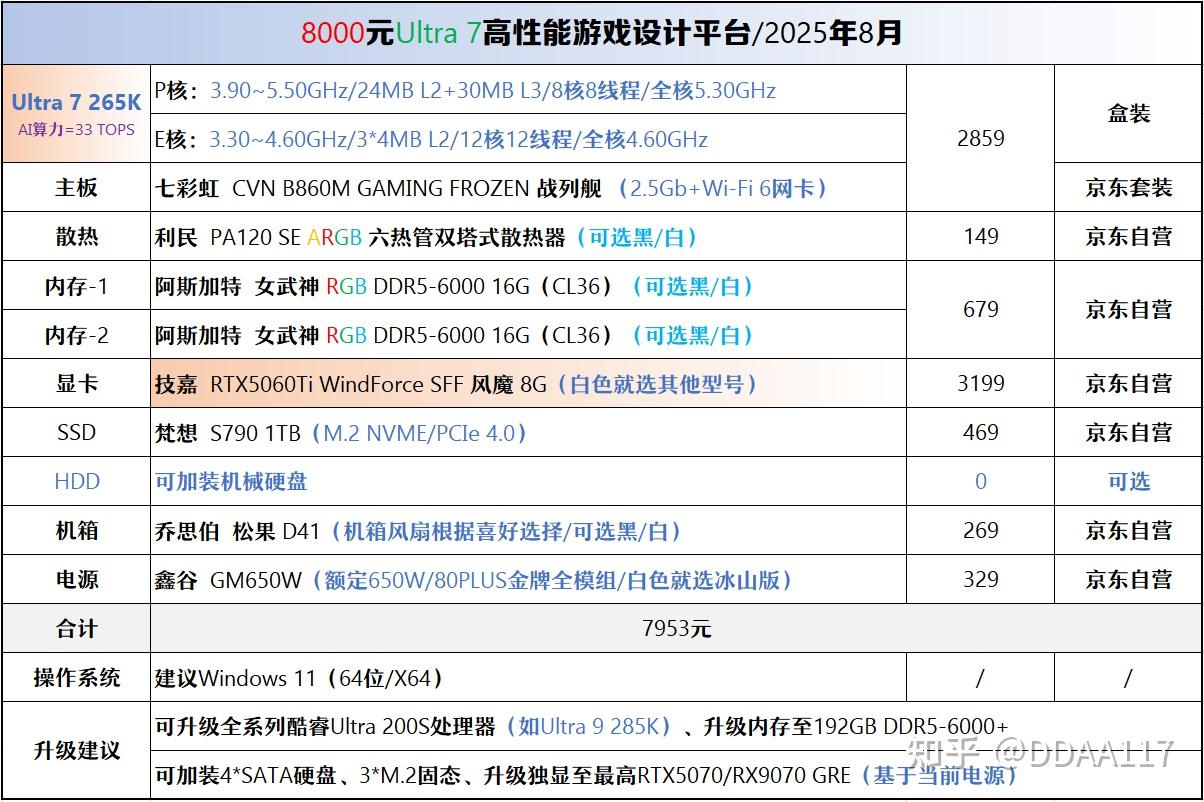Click the Ultra 7 265K processor cell
The height and width of the screenshot is (802, 1204).
[76, 114]
